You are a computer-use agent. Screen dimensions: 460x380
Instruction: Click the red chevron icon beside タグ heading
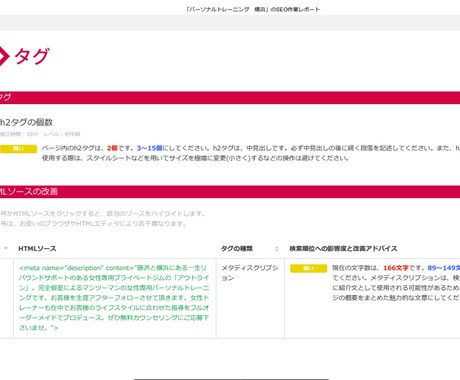coord(4,56)
